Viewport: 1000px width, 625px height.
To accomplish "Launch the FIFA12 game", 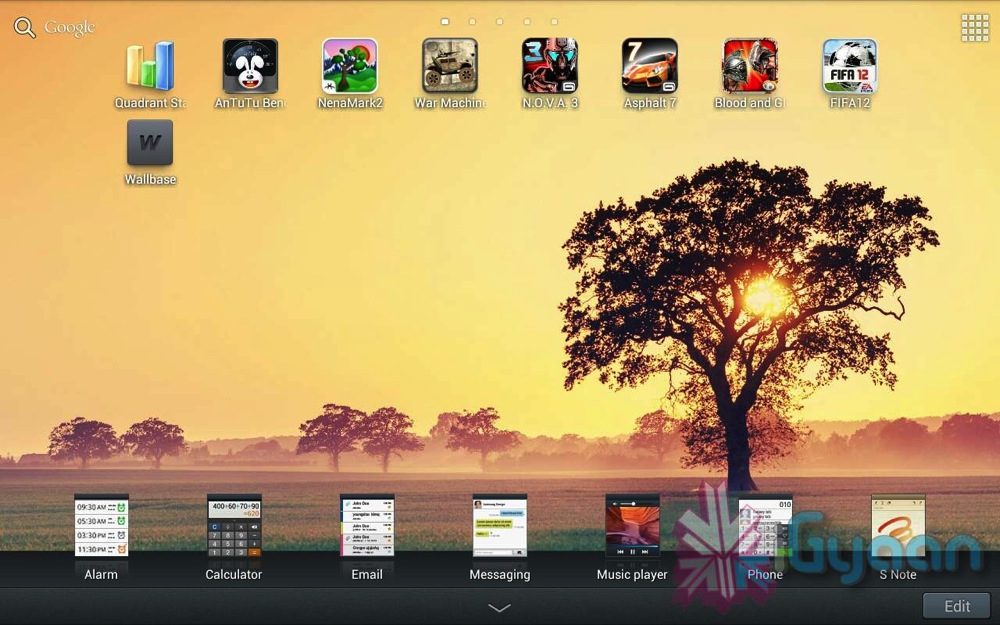I will (850, 67).
